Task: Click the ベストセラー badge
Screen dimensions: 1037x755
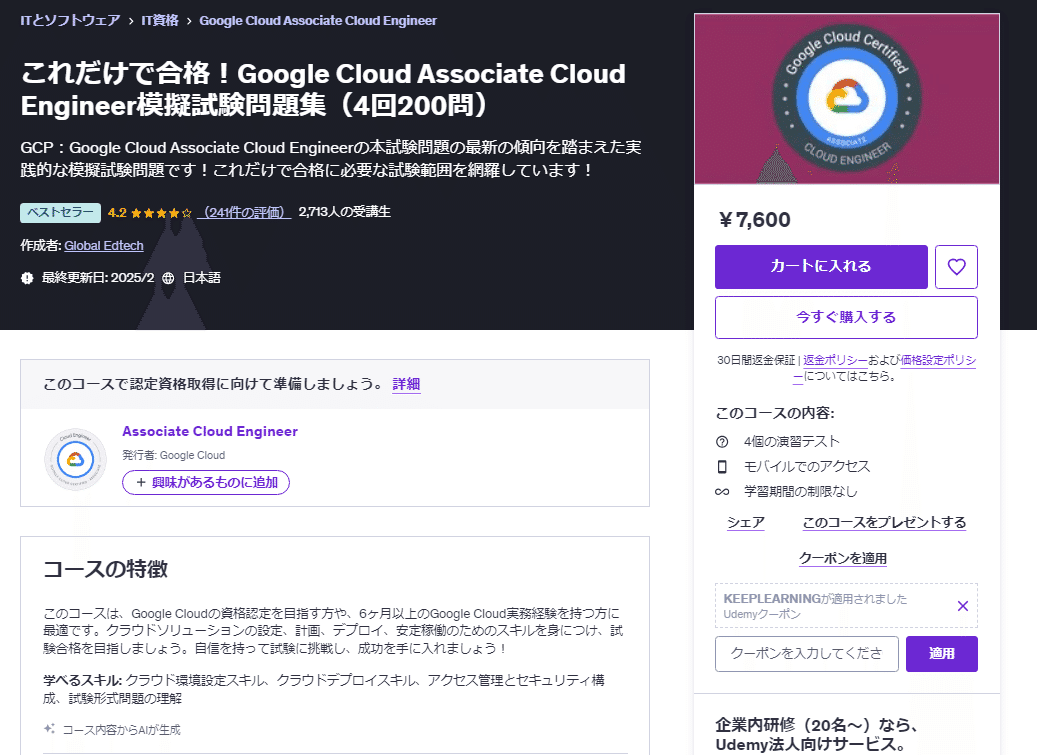Action: pyautogui.click(x=60, y=212)
